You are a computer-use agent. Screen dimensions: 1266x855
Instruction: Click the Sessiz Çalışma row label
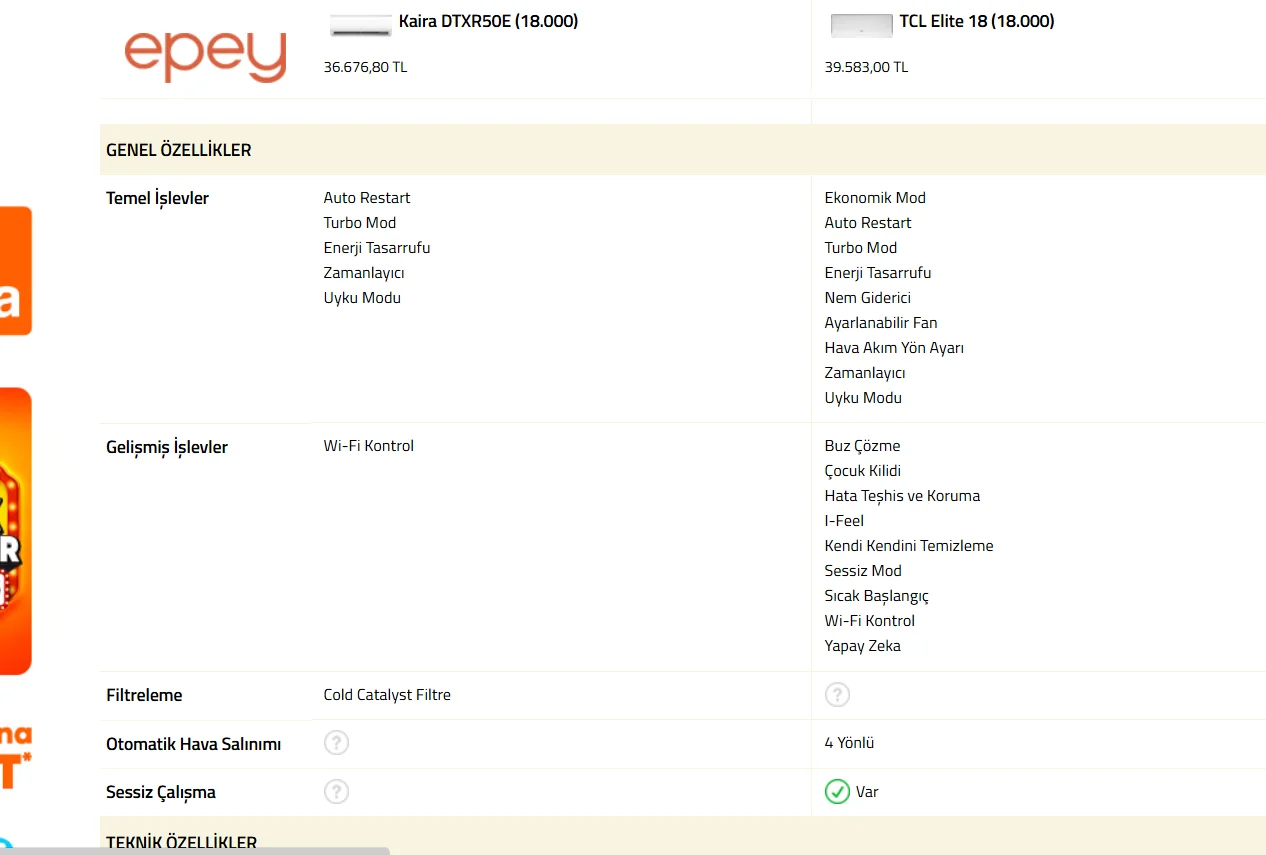tap(161, 792)
